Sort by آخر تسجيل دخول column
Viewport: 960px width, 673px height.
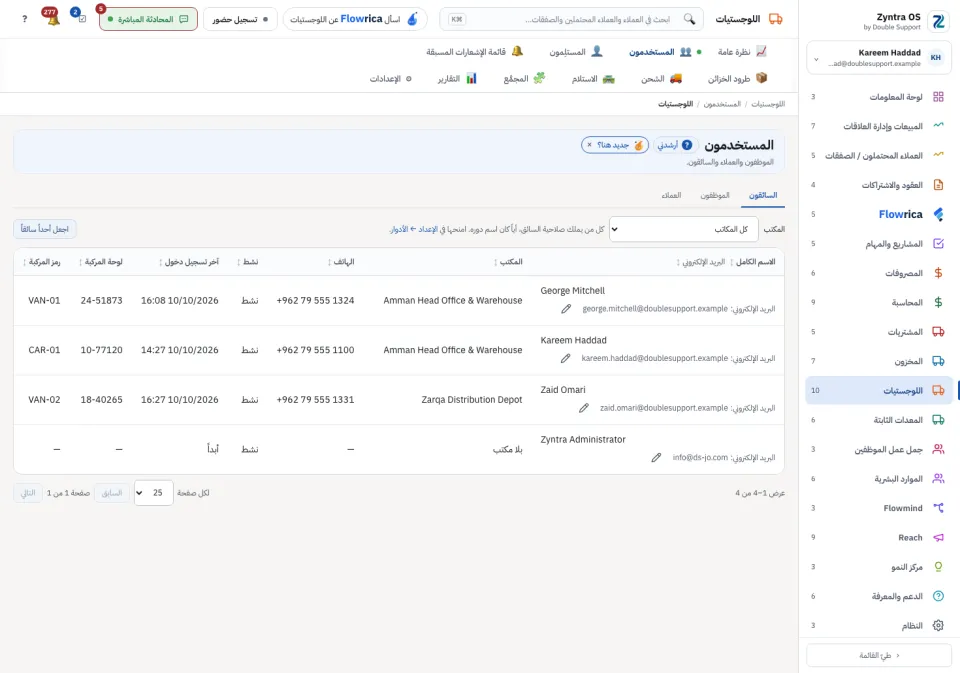189,262
